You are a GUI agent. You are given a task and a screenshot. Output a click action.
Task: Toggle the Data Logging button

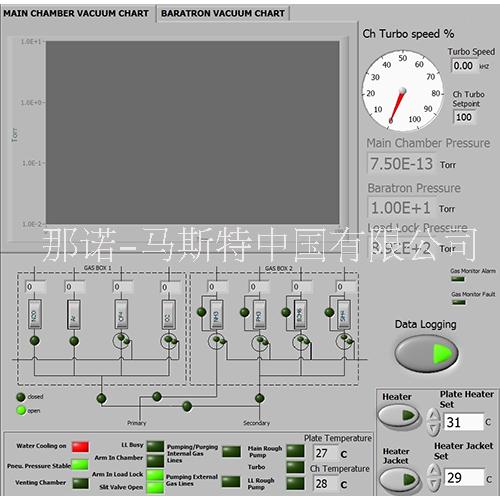(x=427, y=353)
